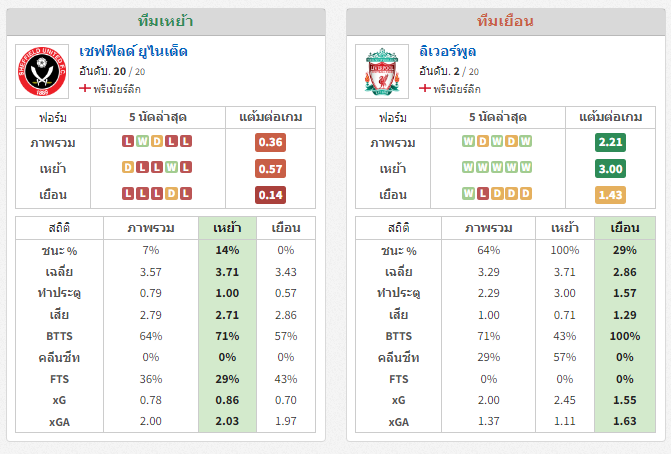The image size is (671, 454).
Task: Click England flag icon under Liverpool
Action: click(x=425, y=89)
